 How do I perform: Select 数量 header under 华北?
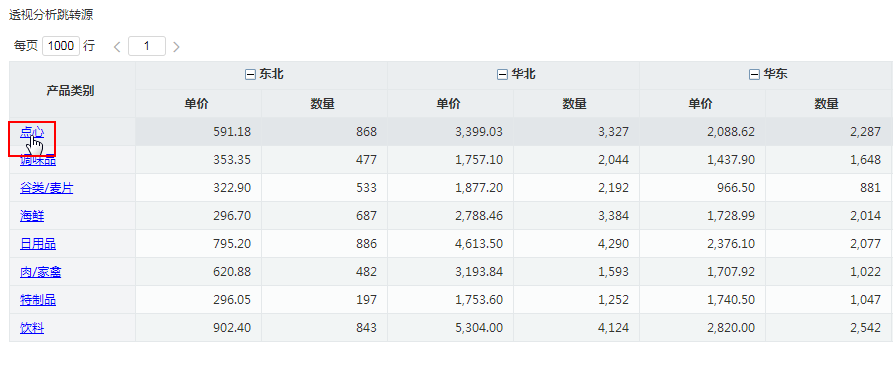(x=576, y=104)
